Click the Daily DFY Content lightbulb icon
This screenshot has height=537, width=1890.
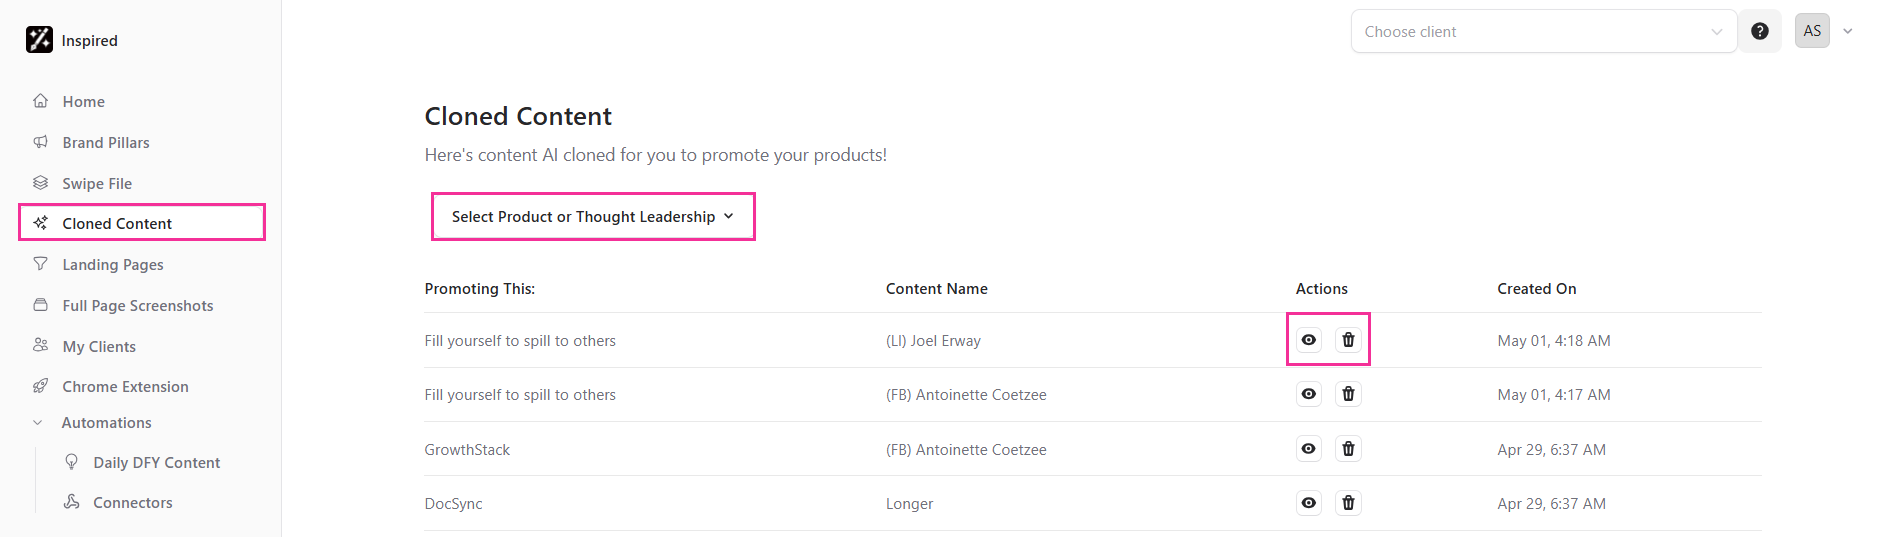pyautogui.click(x=72, y=462)
